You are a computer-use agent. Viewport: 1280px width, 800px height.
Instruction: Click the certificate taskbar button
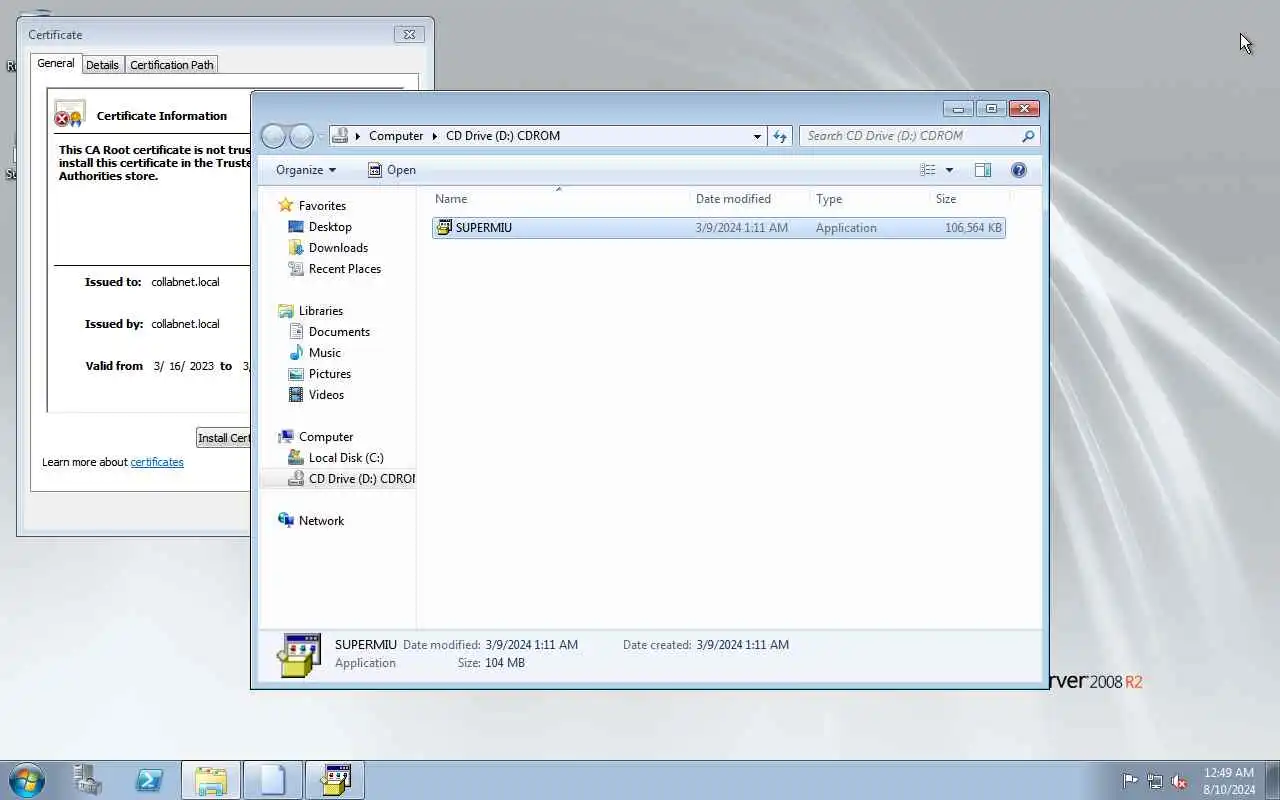click(273, 780)
